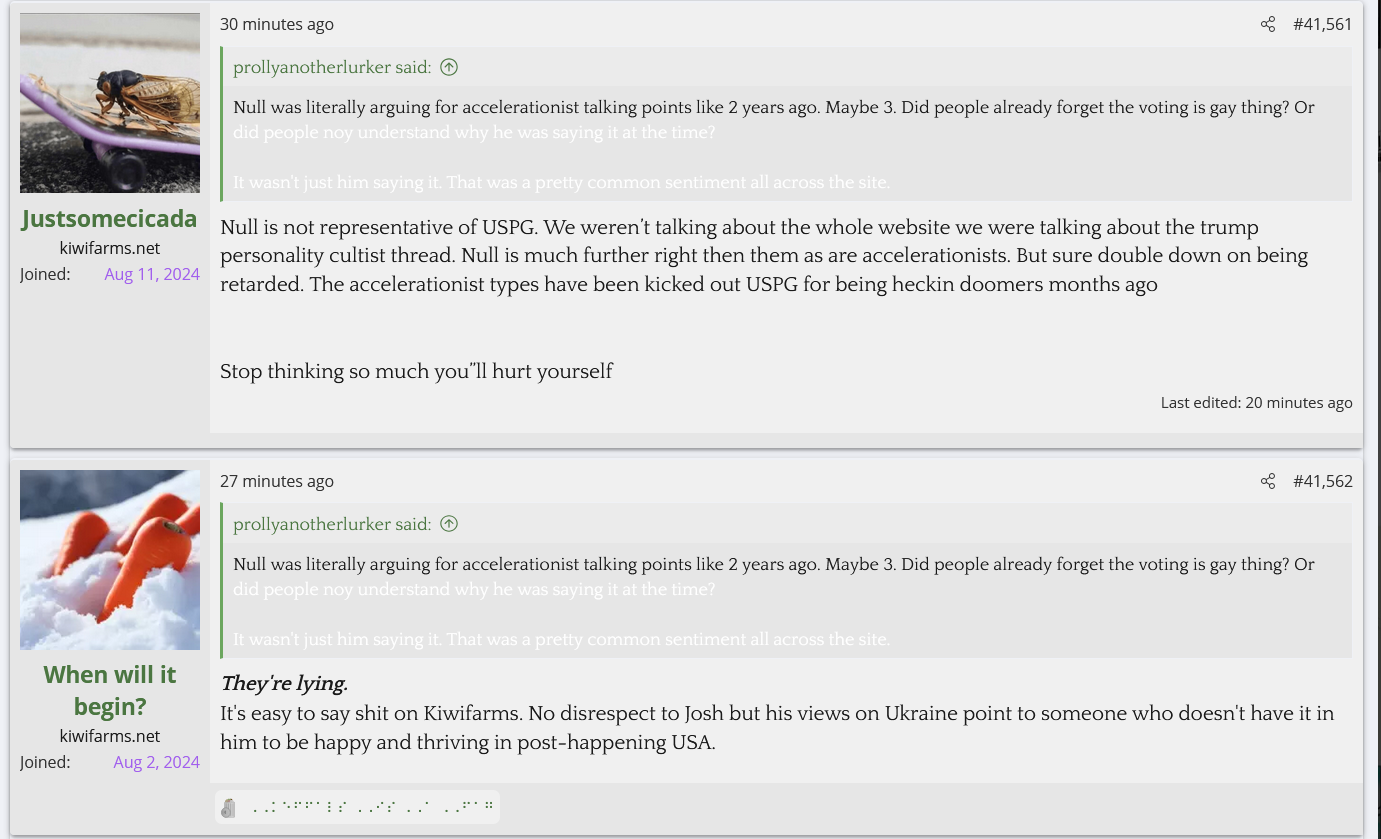This screenshot has width=1381, height=839.
Task: Open 'When will it begin?' user profile
Action: (110, 690)
